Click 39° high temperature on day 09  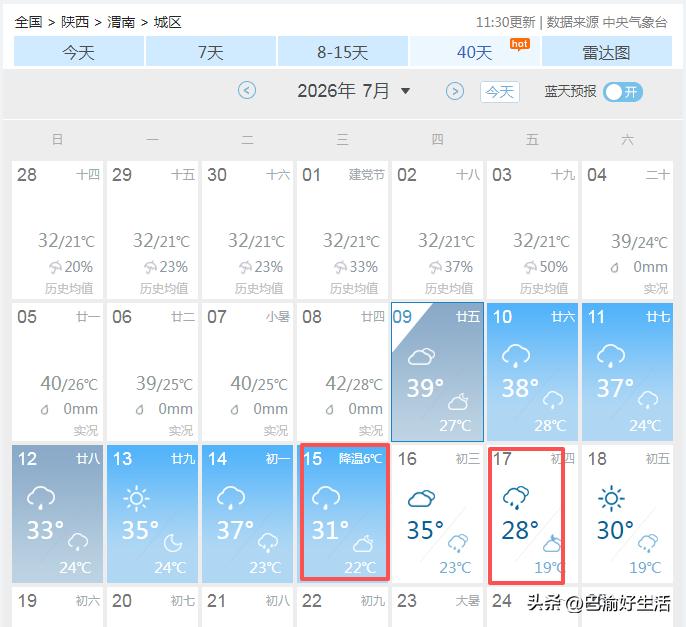point(425,388)
